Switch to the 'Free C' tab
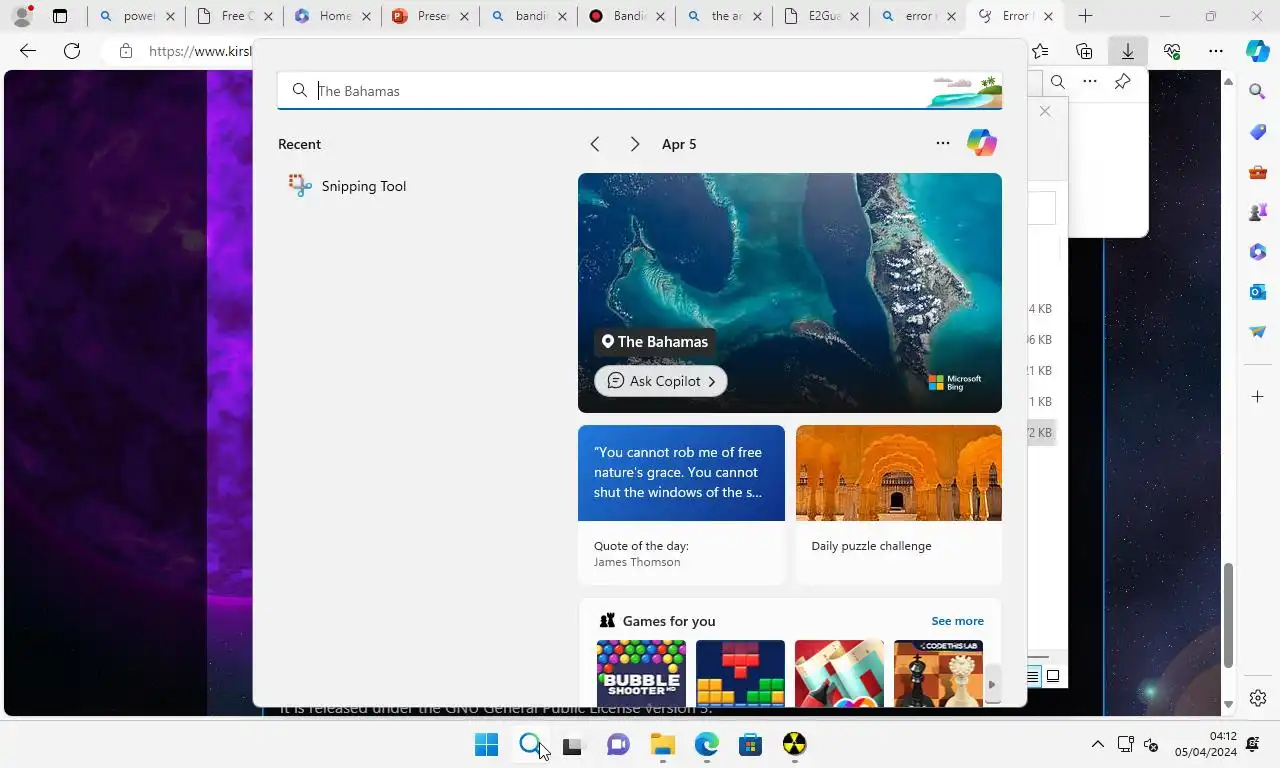Image resolution: width=1280 pixels, height=768 pixels. [x=234, y=16]
